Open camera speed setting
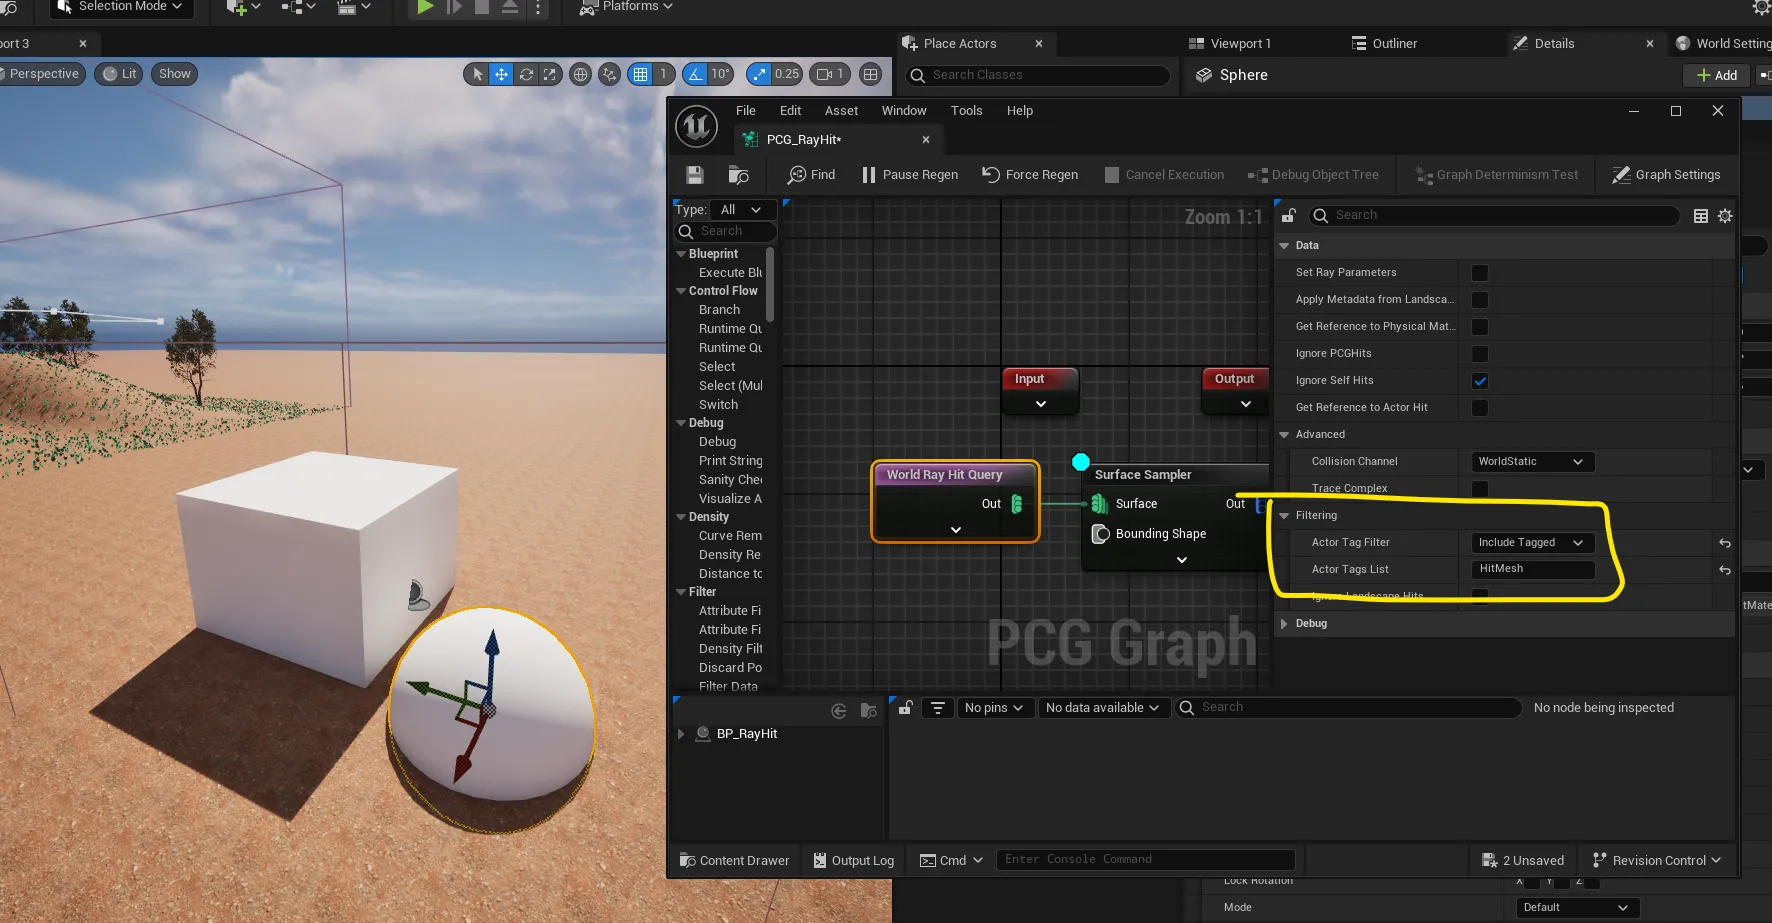Screen dimensions: 1772x923 (x=830, y=74)
